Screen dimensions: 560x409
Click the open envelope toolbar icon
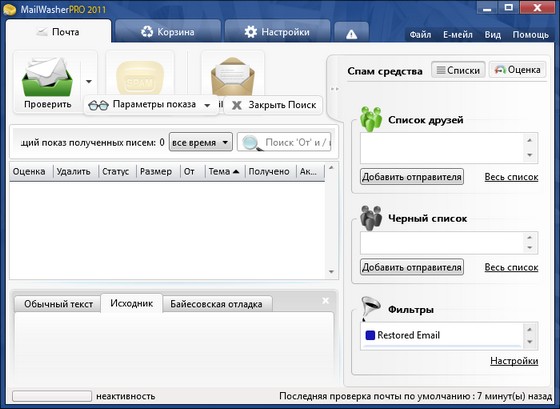[232, 76]
